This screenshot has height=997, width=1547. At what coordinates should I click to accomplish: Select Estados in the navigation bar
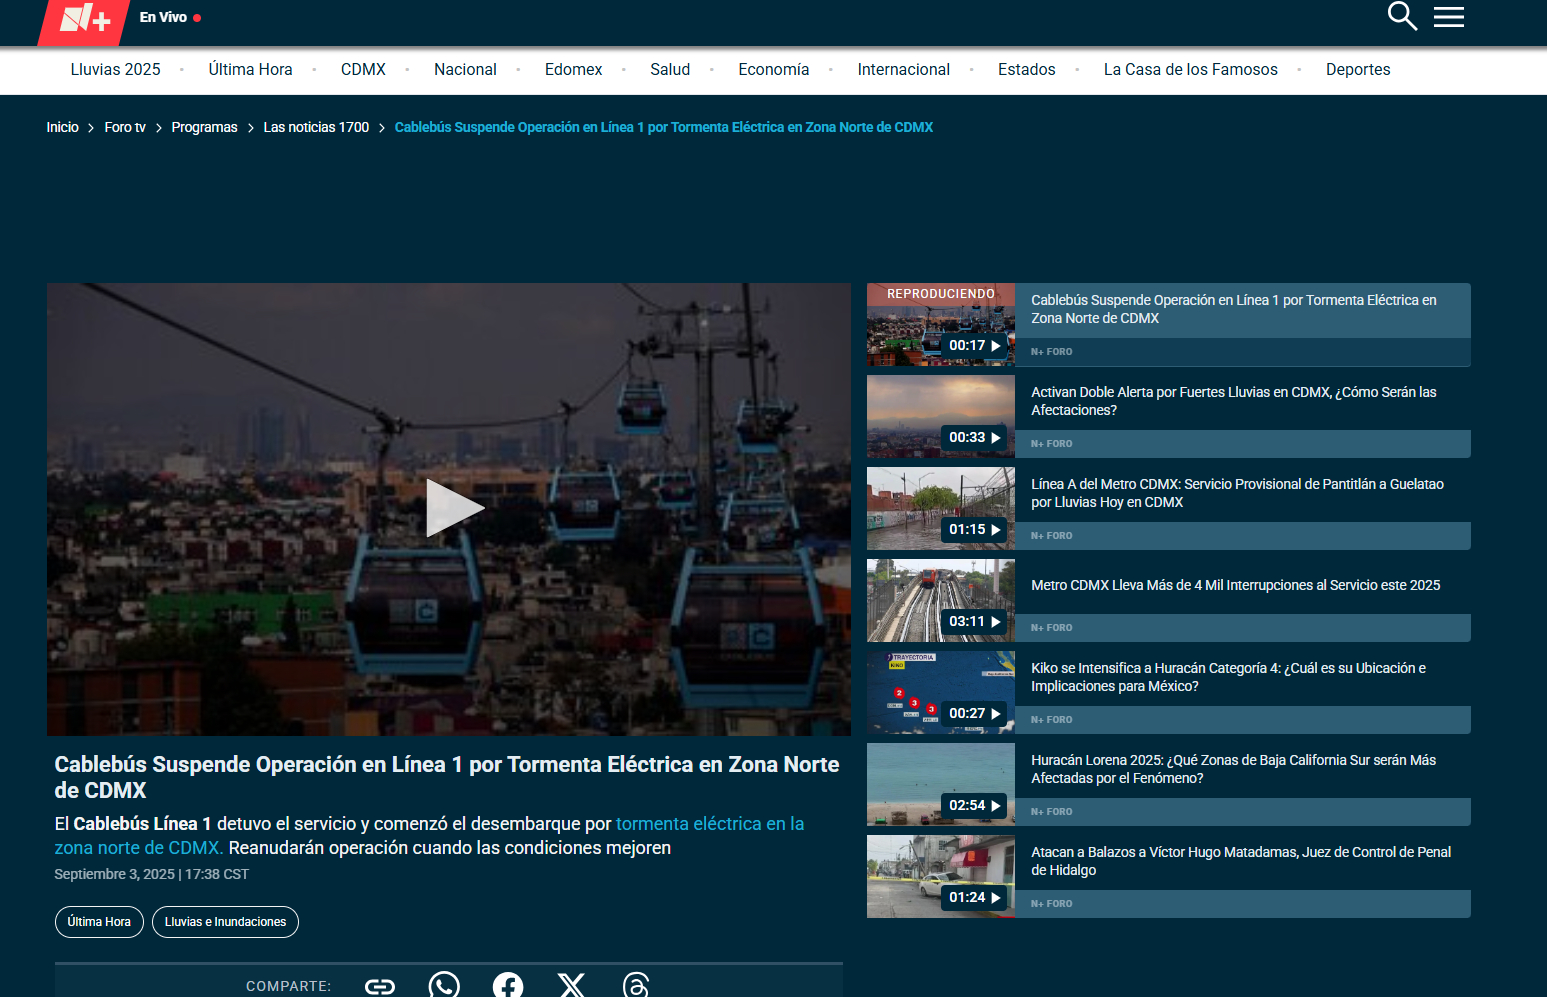(x=1026, y=69)
